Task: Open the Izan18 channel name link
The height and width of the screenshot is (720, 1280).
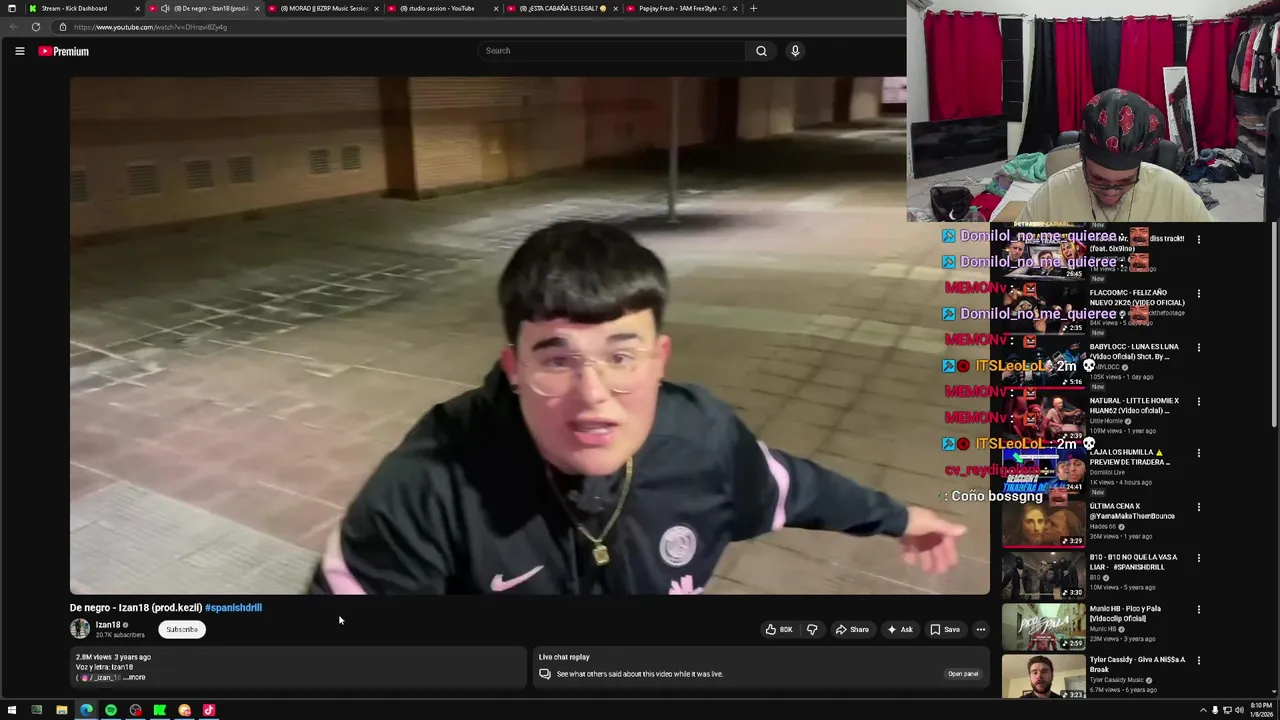Action: pyautogui.click(x=108, y=625)
